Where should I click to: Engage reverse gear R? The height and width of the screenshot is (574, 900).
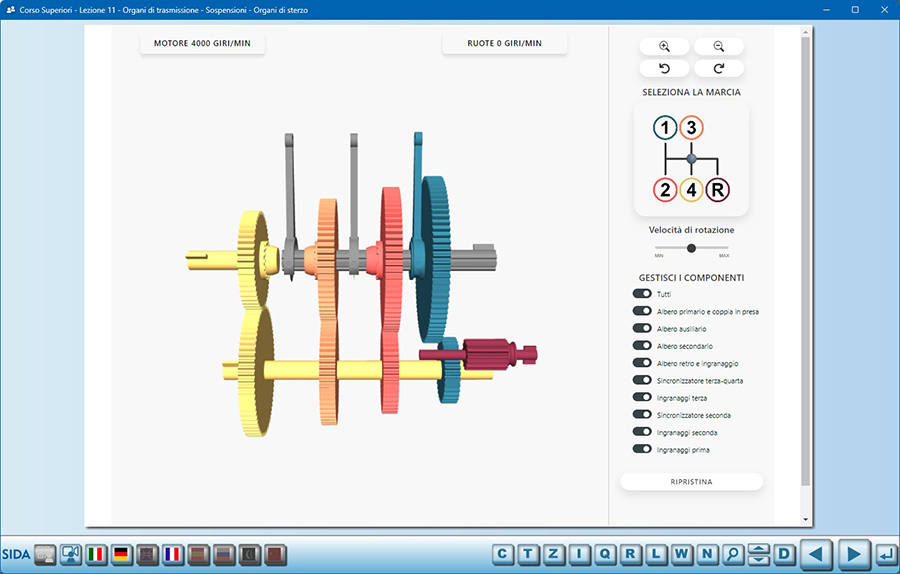tap(717, 190)
